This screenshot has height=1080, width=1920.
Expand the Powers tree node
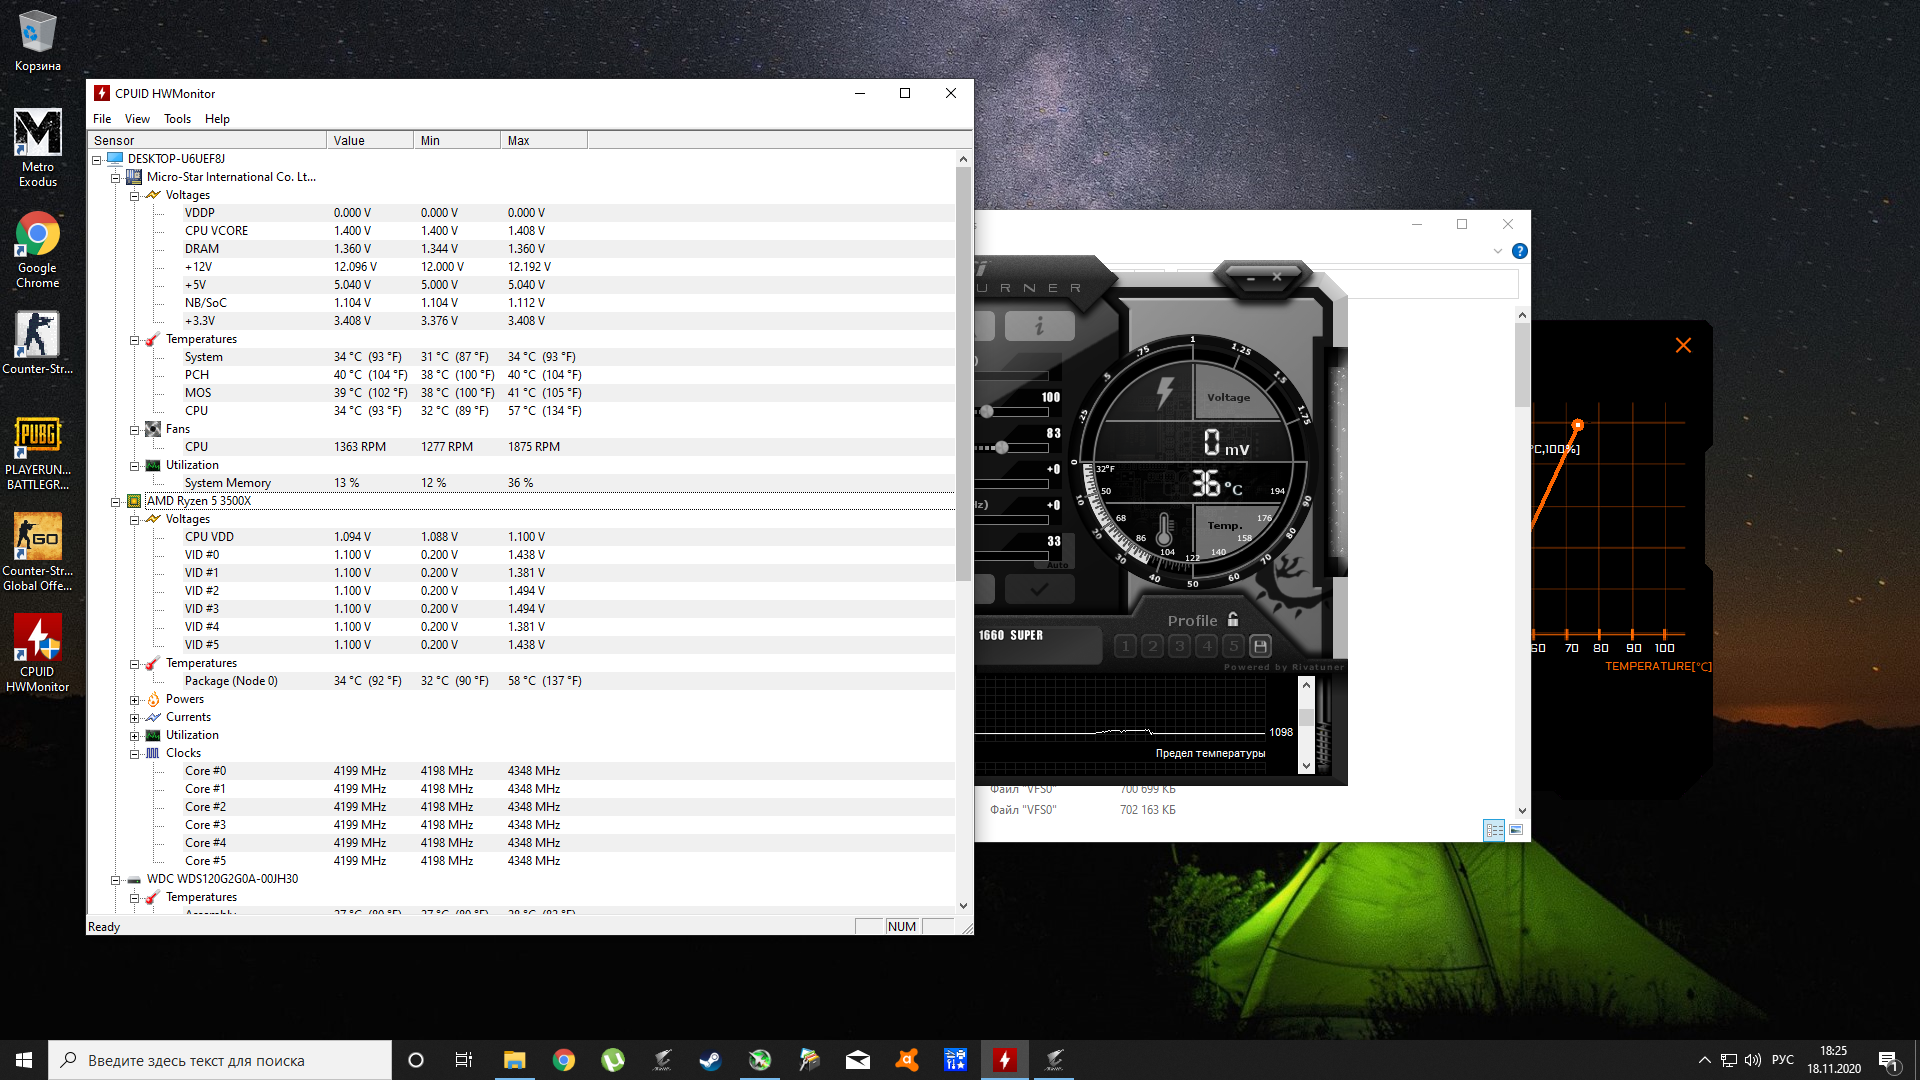tap(134, 700)
